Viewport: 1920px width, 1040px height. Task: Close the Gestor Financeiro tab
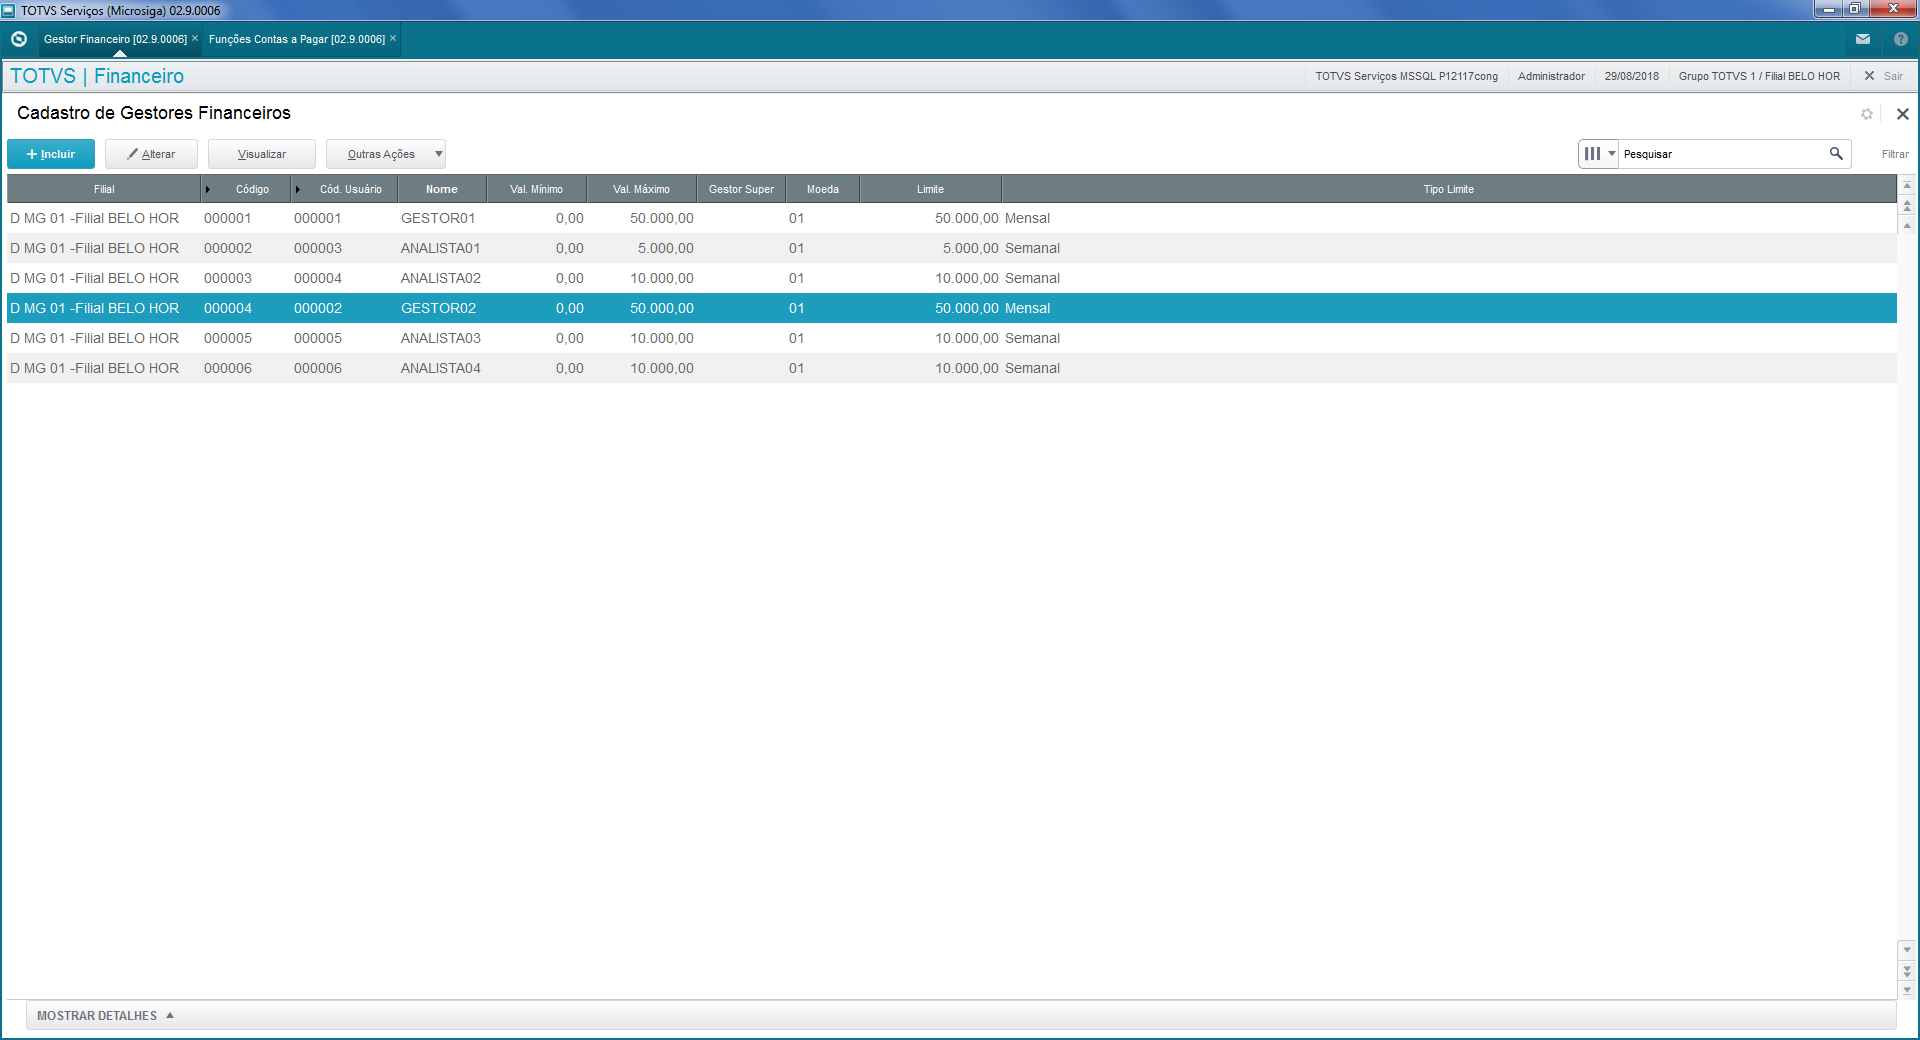[195, 38]
